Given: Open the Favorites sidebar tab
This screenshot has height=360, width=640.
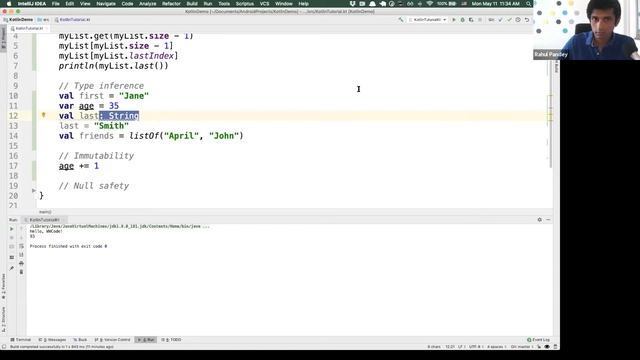Looking at the screenshot, I should tap(3, 287).
